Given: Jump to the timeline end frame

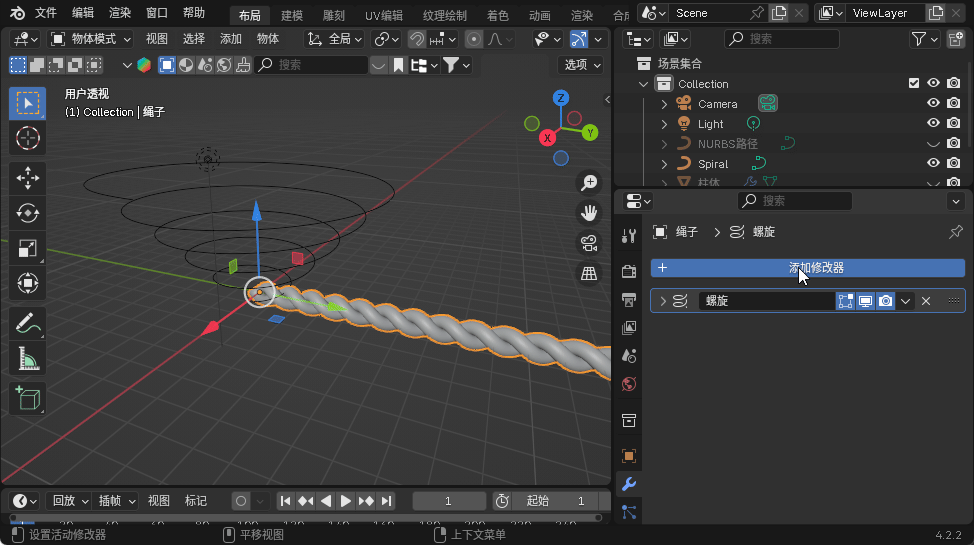Looking at the screenshot, I should [386, 501].
